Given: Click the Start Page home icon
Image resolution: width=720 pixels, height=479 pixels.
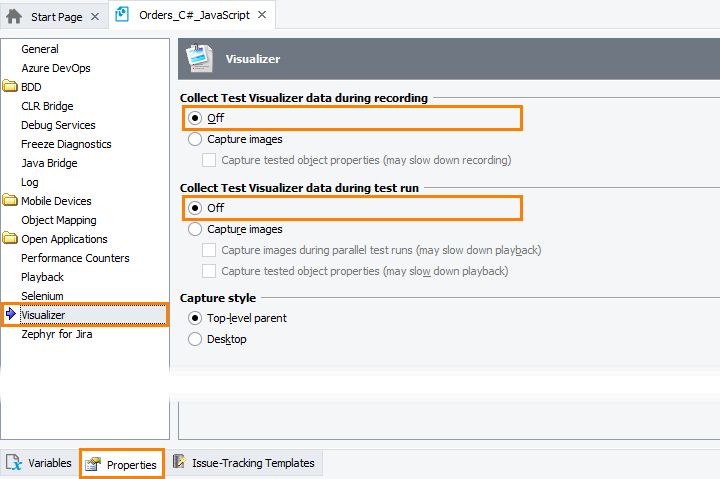Looking at the screenshot, I should point(14,16).
